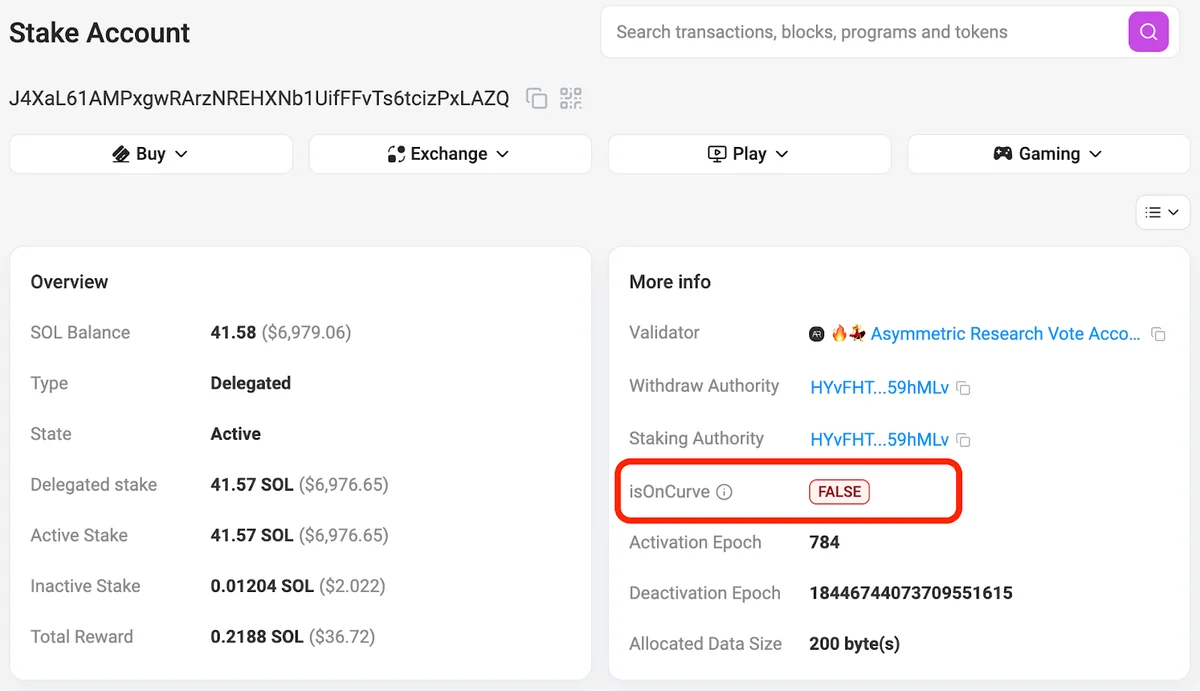Copy the validator vote account address
Screen dimensions: 1200x691
pyautogui.click(x=1158, y=334)
